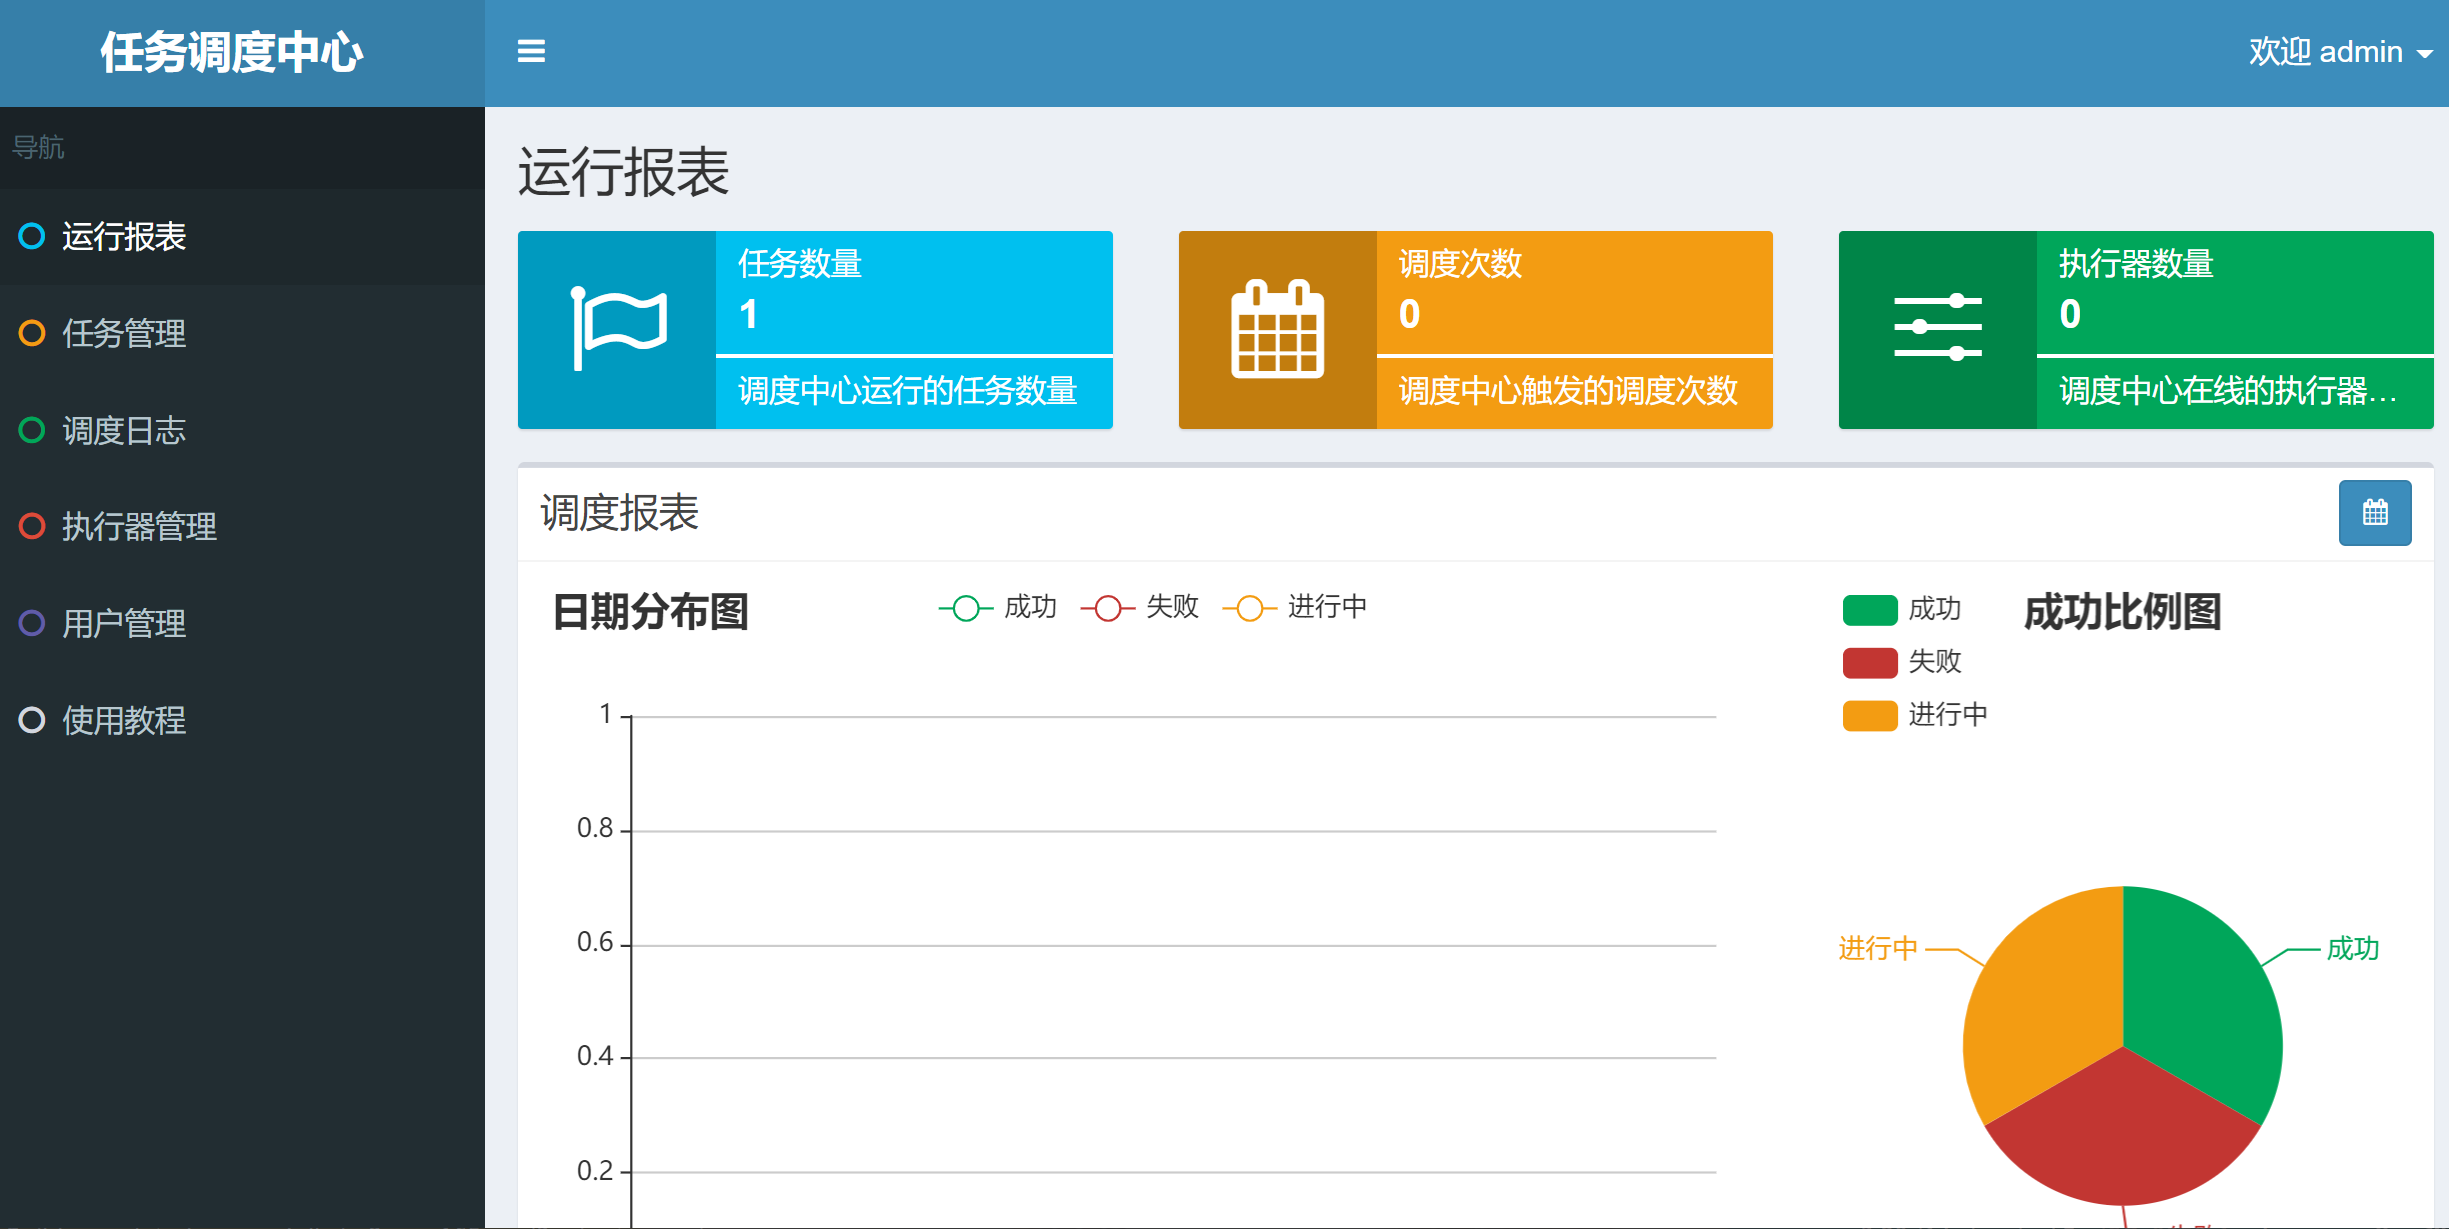
Task: Toggle 进行中 series in the line chart legend
Action: pyautogui.click(x=1295, y=607)
